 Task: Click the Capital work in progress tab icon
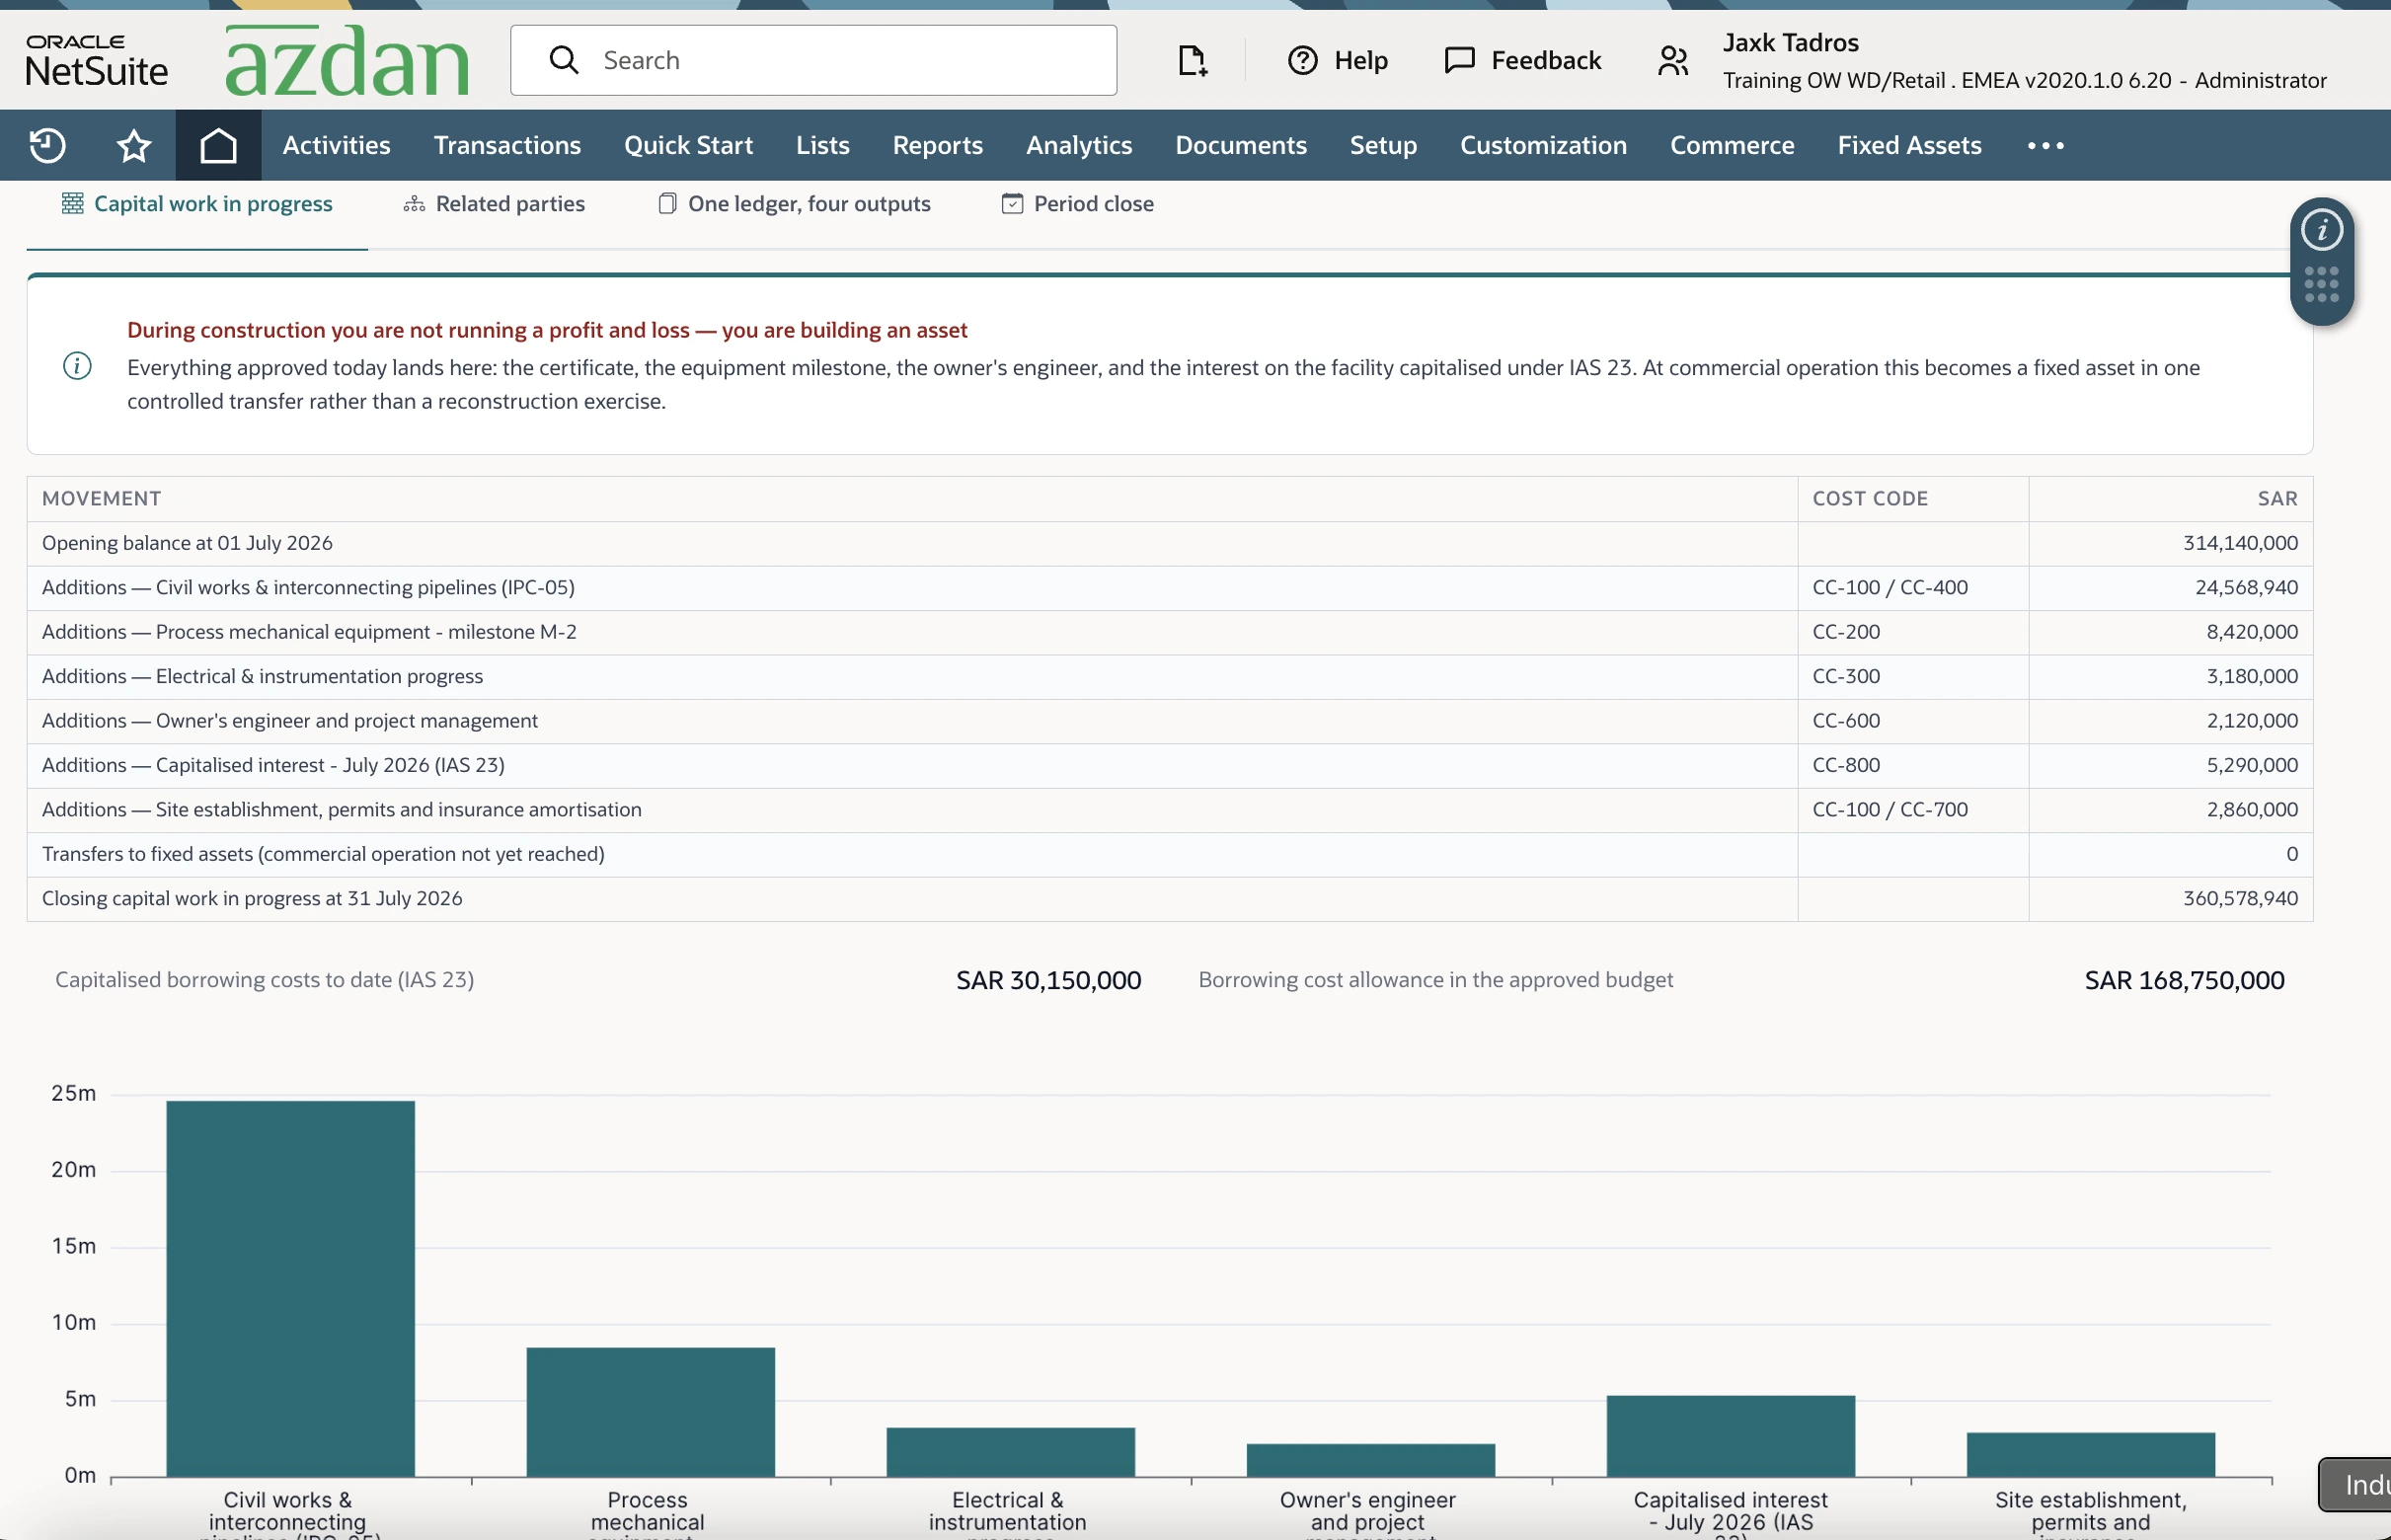click(72, 203)
